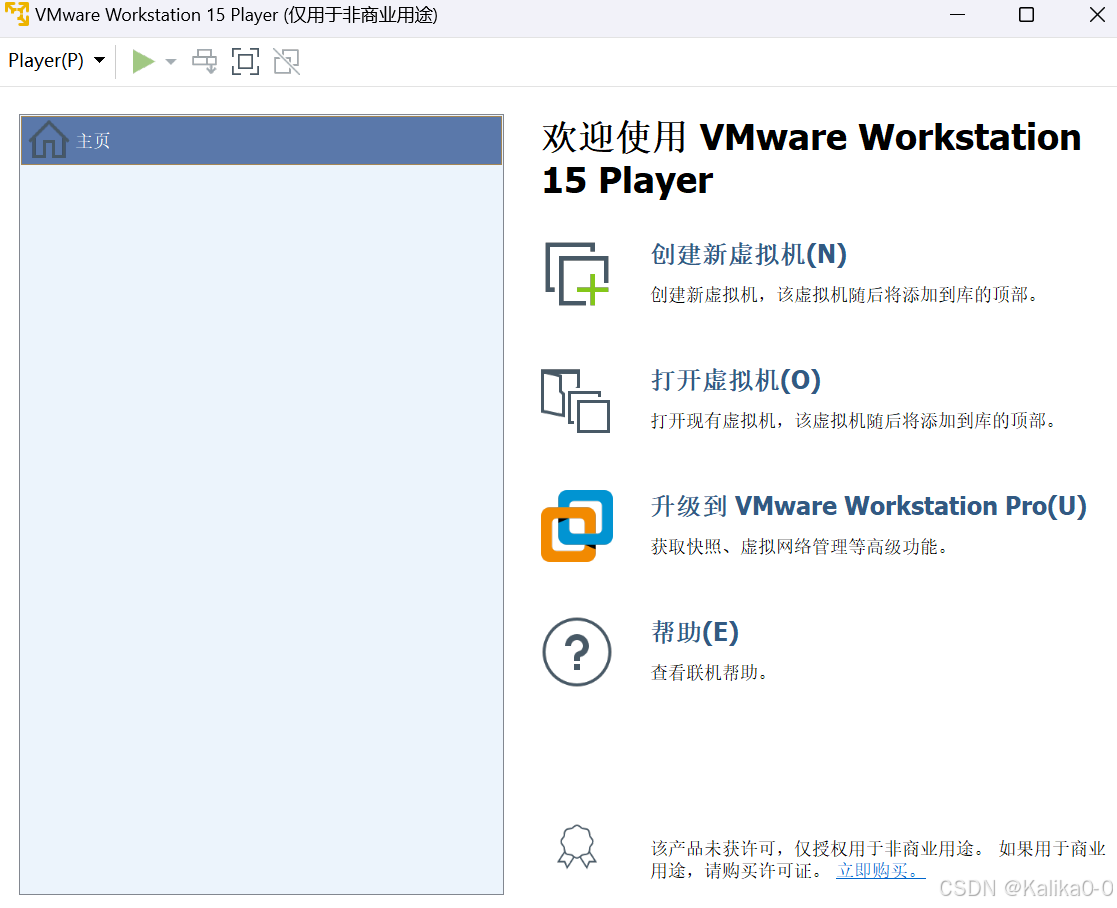Select the 主页 home item in library
Image resolution: width=1117 pixels, height=908 pixels.
(x=261, y=140)
